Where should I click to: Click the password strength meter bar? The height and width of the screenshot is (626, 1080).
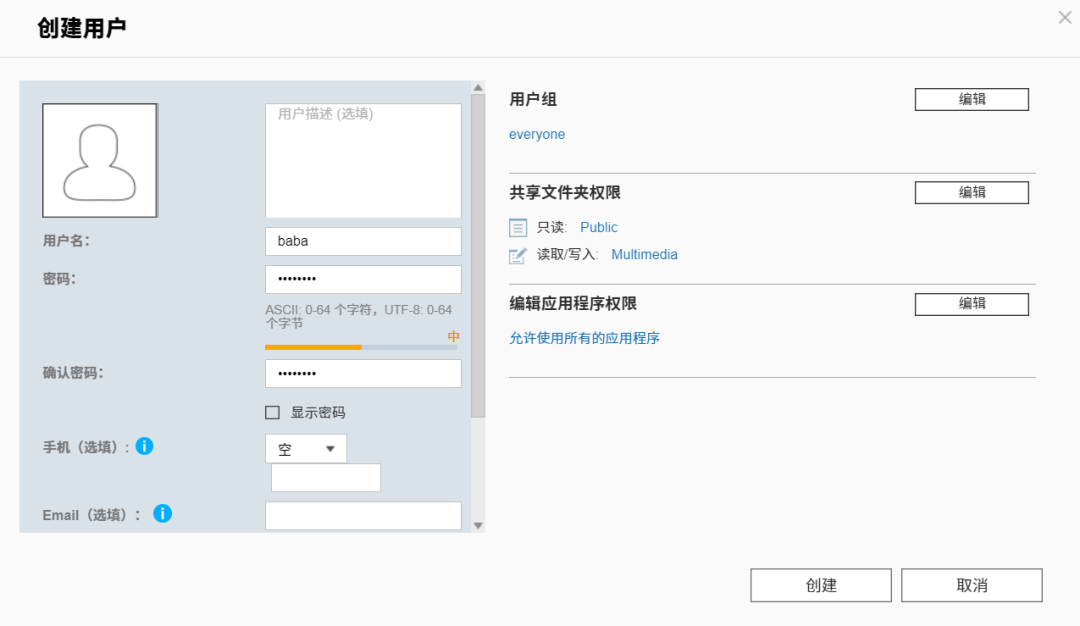[x=360, y=347]
